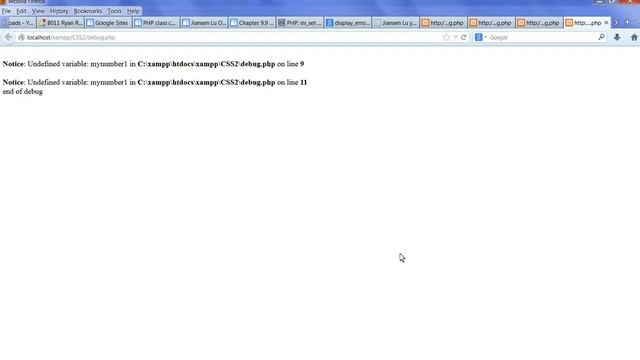Viewport: 640px width, 360px height.
Task: Bookmark this page with the star icon
Action: [x=446, y=37]
